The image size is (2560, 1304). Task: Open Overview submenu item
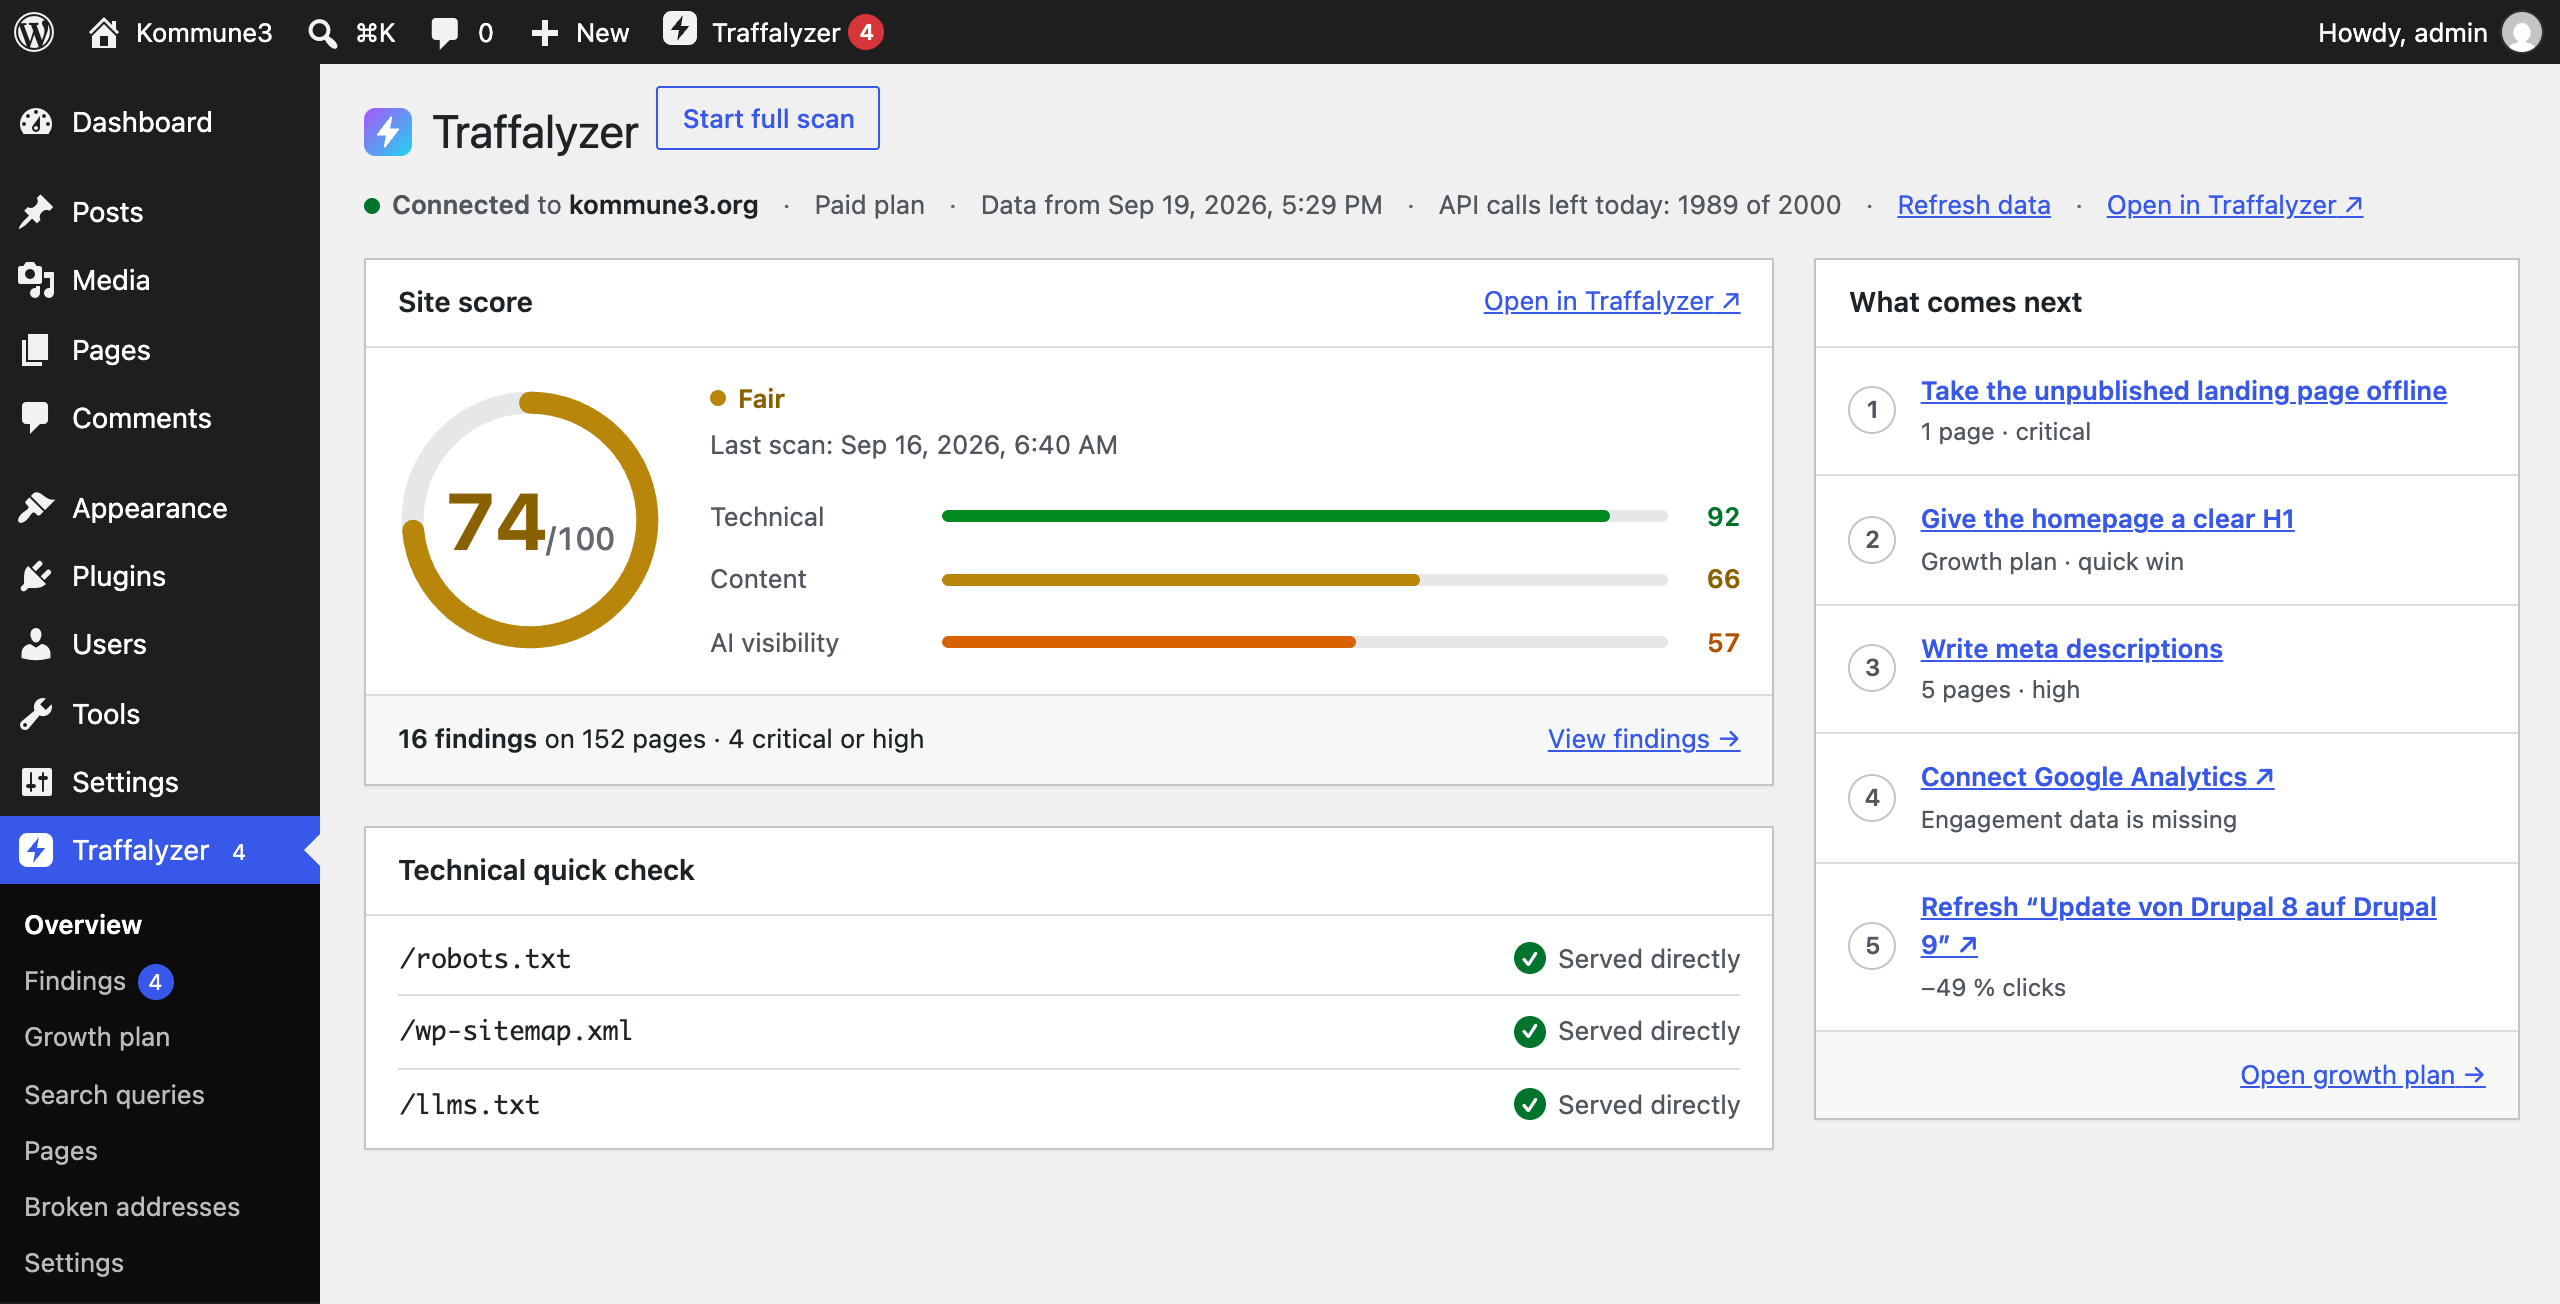[83, 925]
